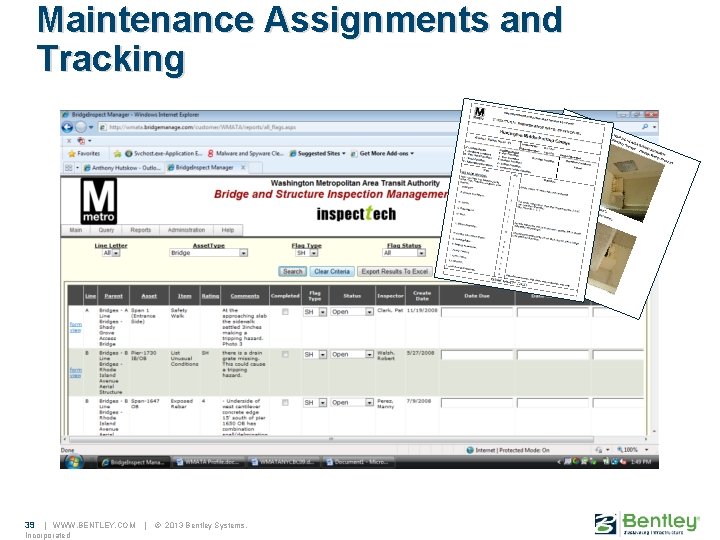
Task: Click the horizontal scrollbar under the table
Action: (x=332, y=439)
